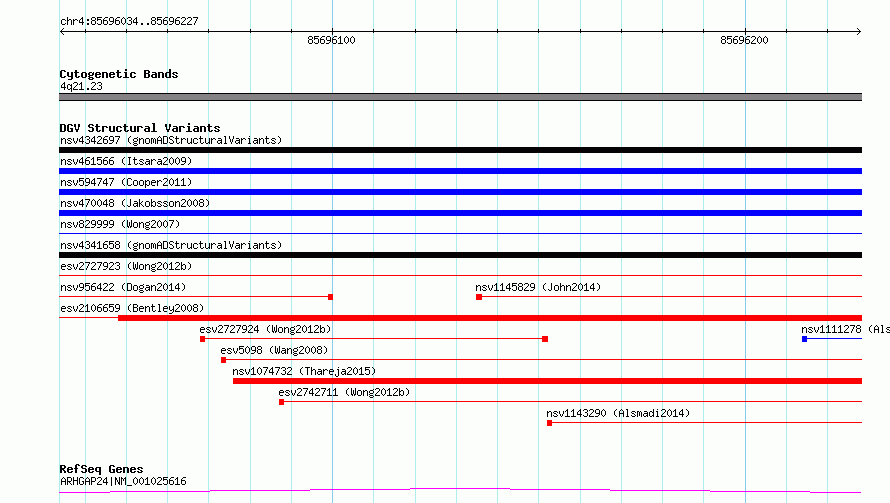Select the blue nsv470048 Jakobsson2008 bar
This screenshot has width=890, height=503.
460,213
